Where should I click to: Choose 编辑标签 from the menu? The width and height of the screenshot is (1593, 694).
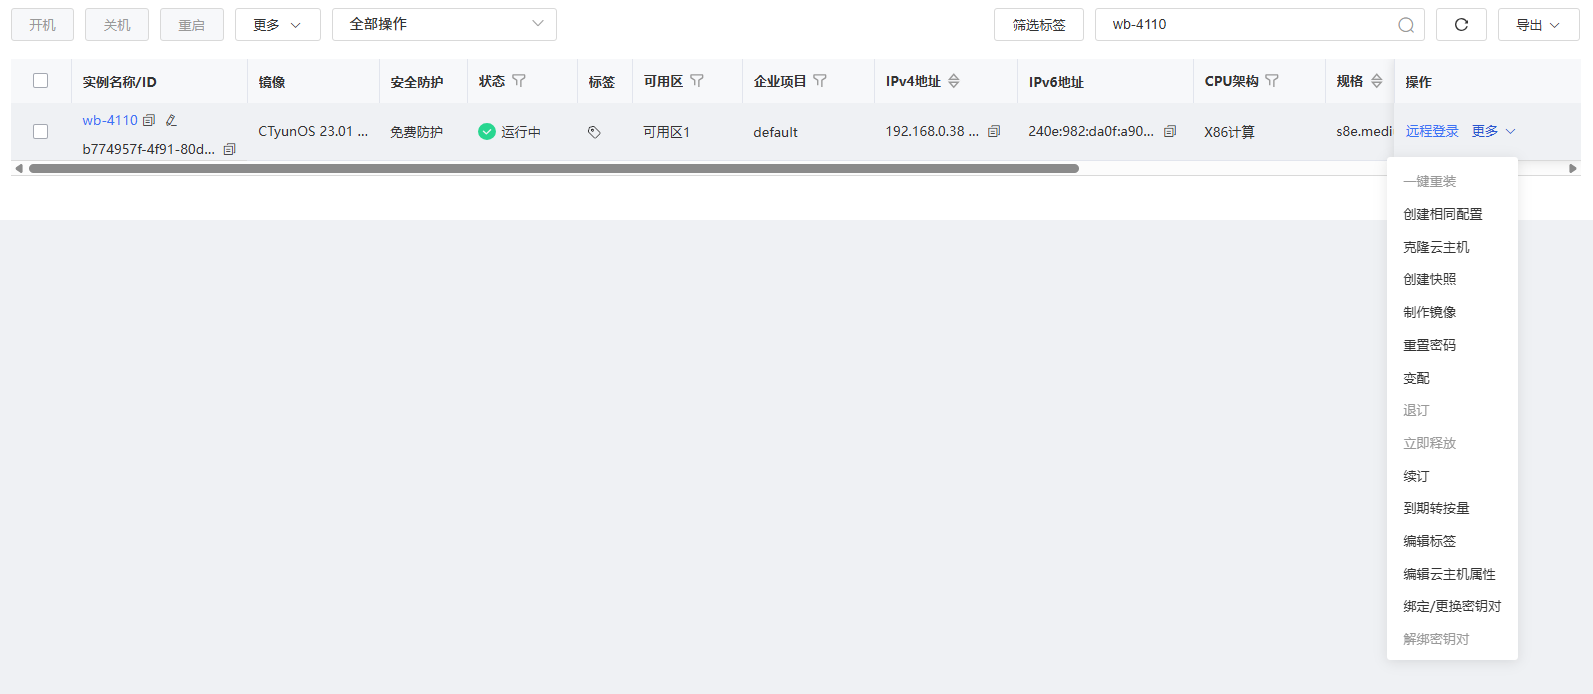click(1452, 541)
